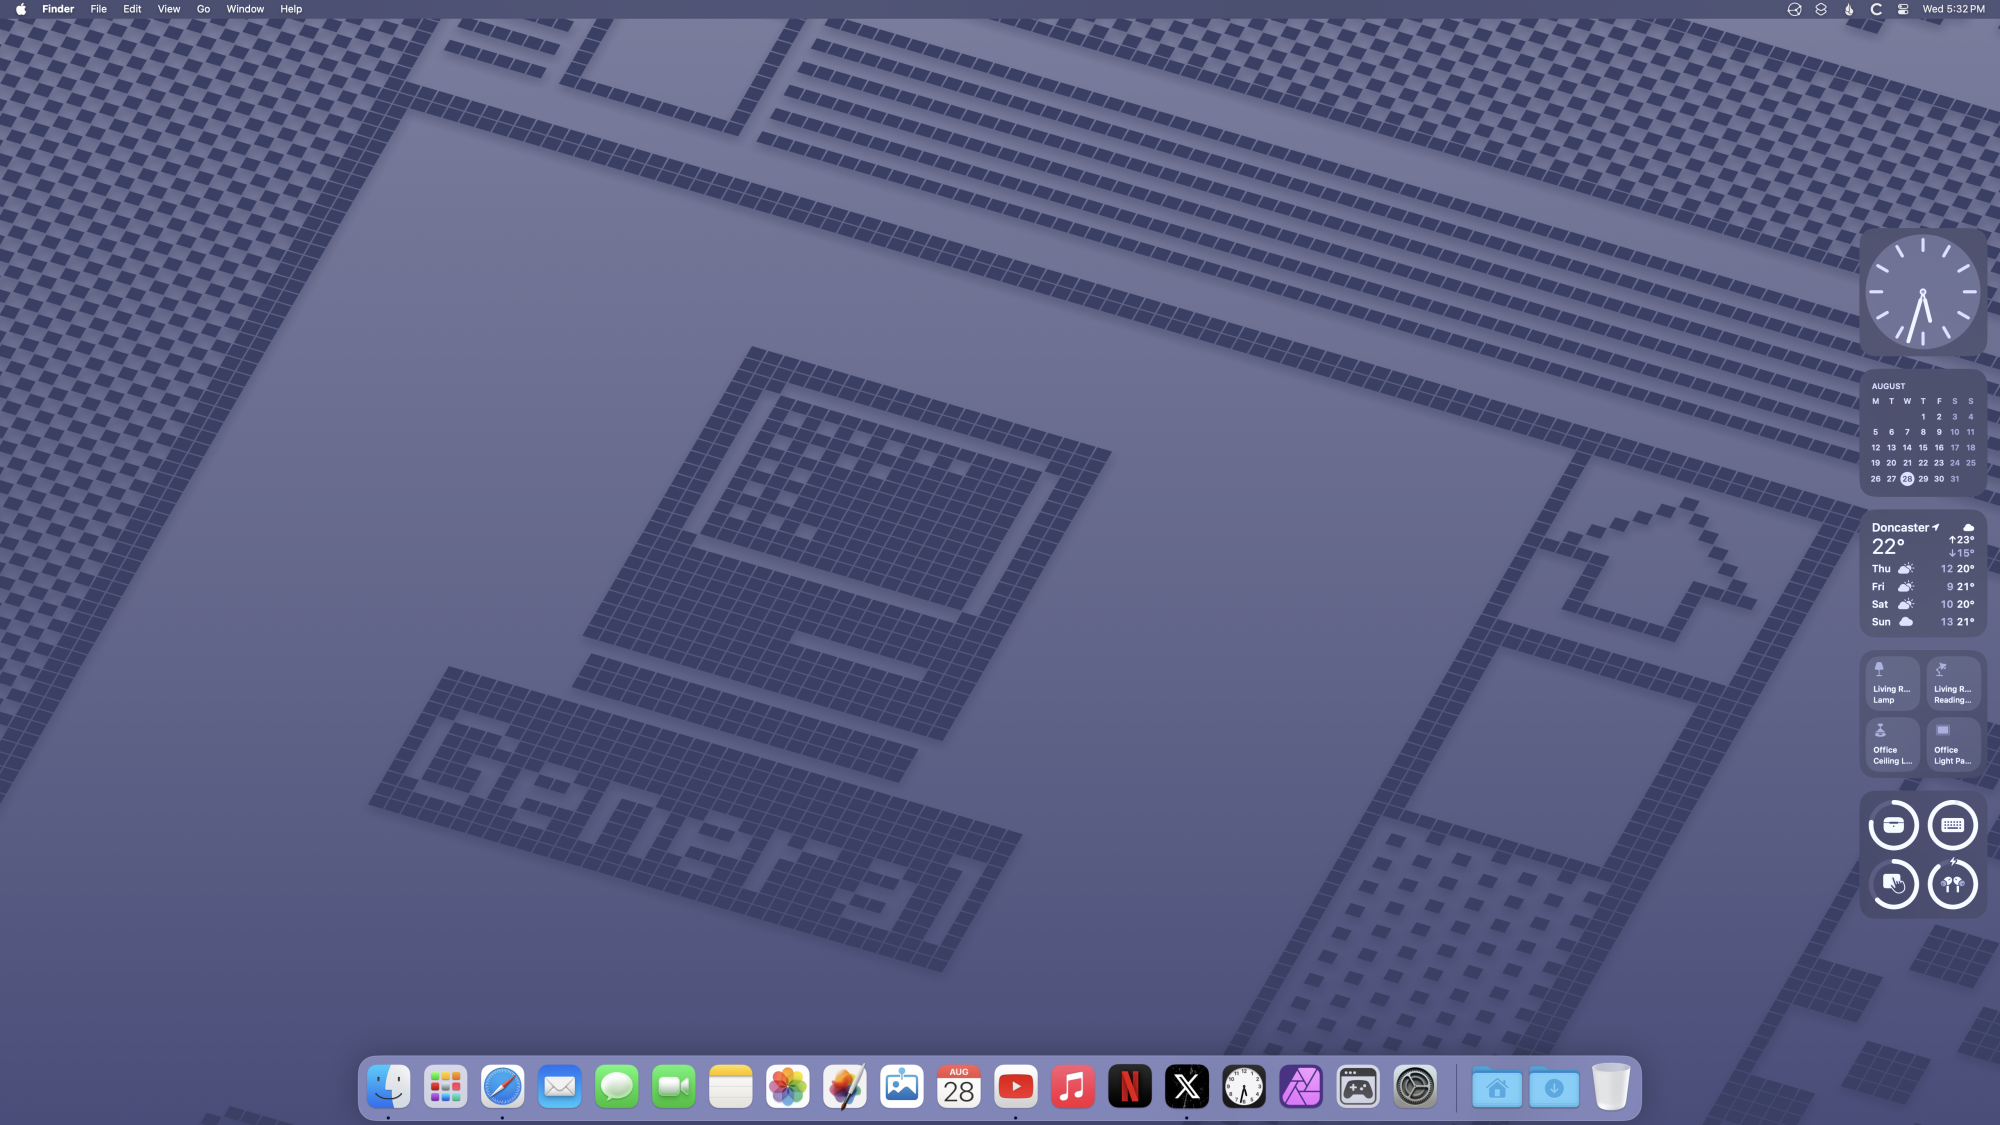
Task: Open the Doncaster weather widget
Action: pos(1922,573)
